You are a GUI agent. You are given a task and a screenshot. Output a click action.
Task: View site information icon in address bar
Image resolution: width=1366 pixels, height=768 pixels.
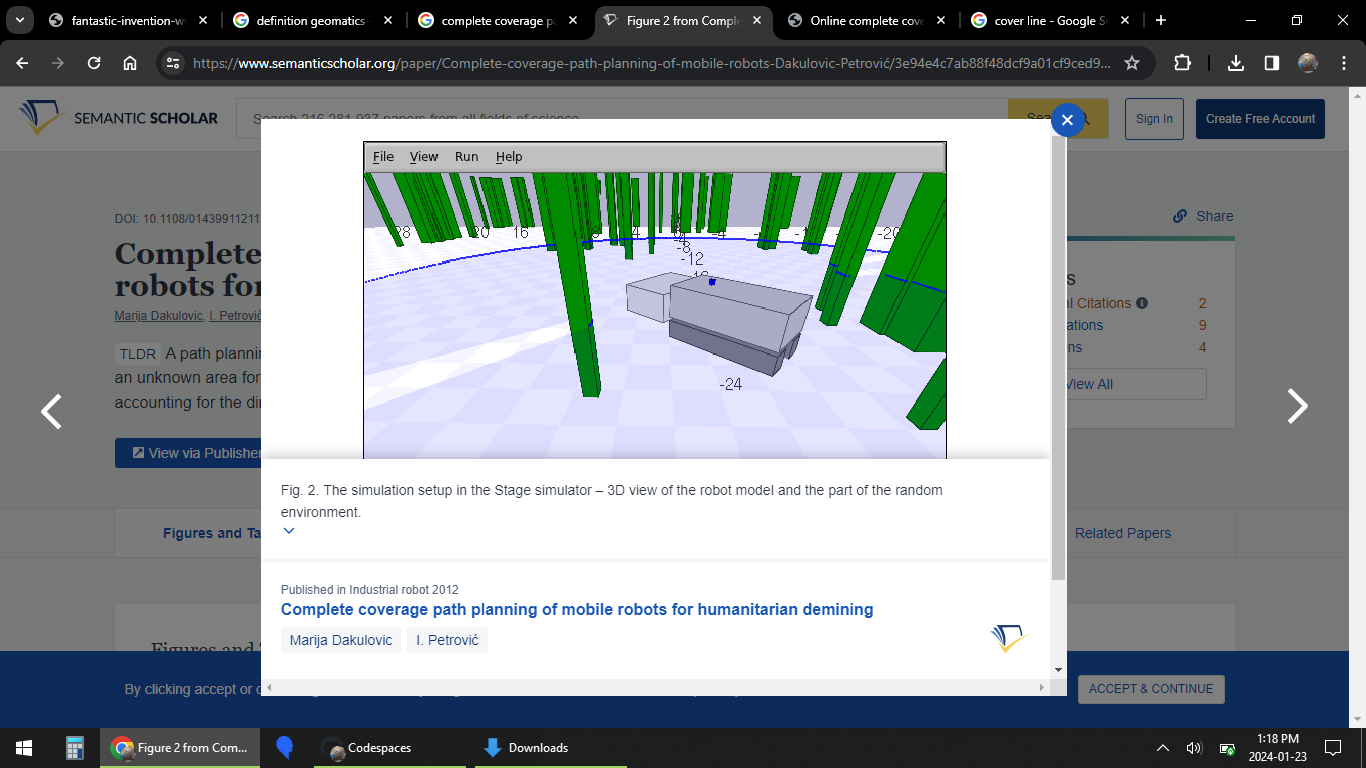point(173,63)
